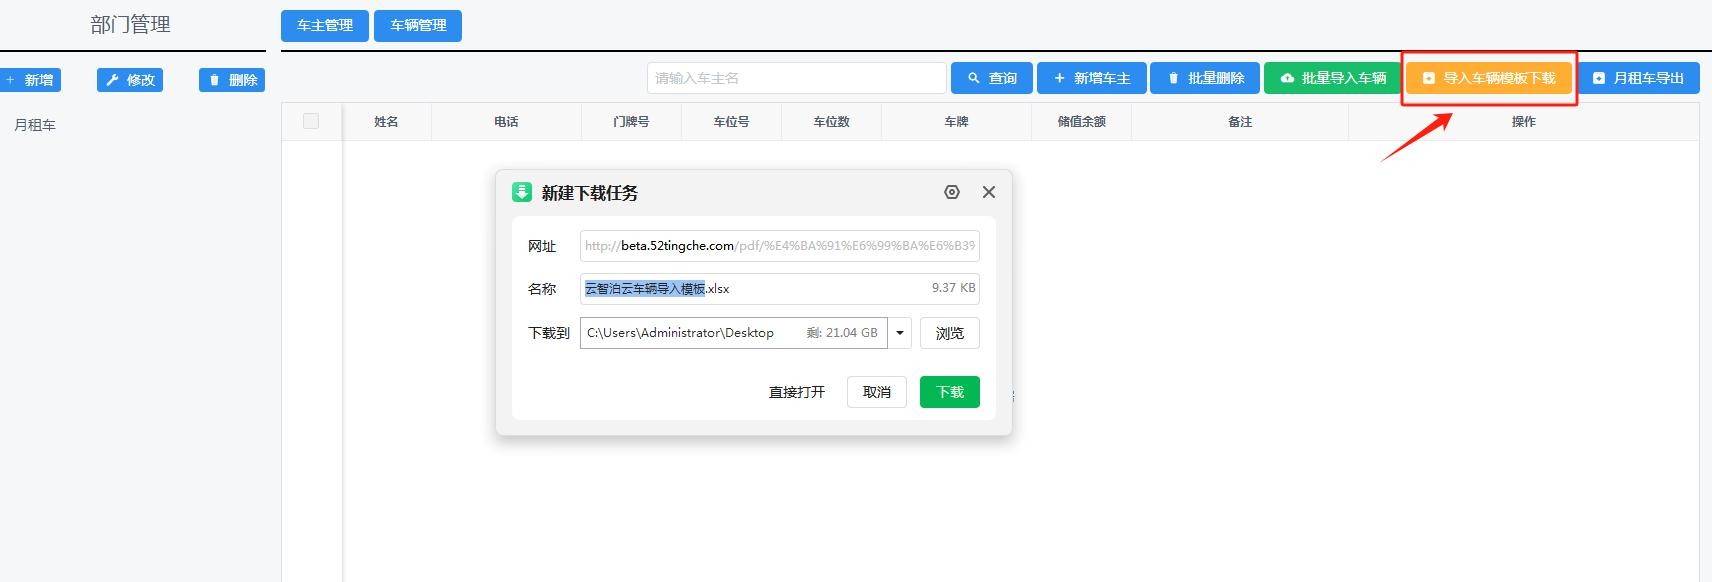
Task: Click the 删除 department button
Action: [232, 80]
